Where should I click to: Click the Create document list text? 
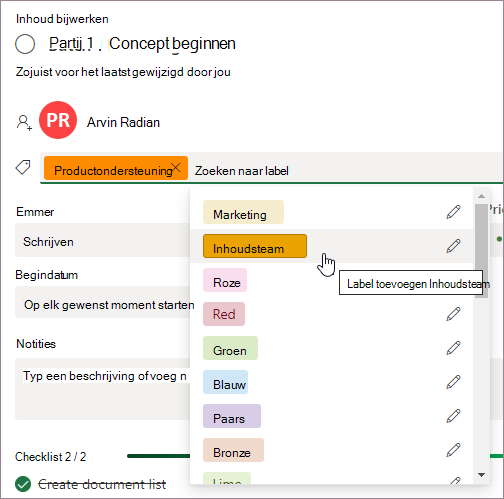pos(102,484)
